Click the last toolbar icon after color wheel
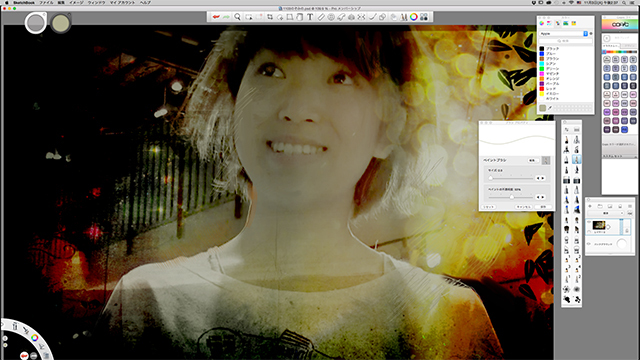640x360 pixels. pyautogui.click(x=424, y=17)
